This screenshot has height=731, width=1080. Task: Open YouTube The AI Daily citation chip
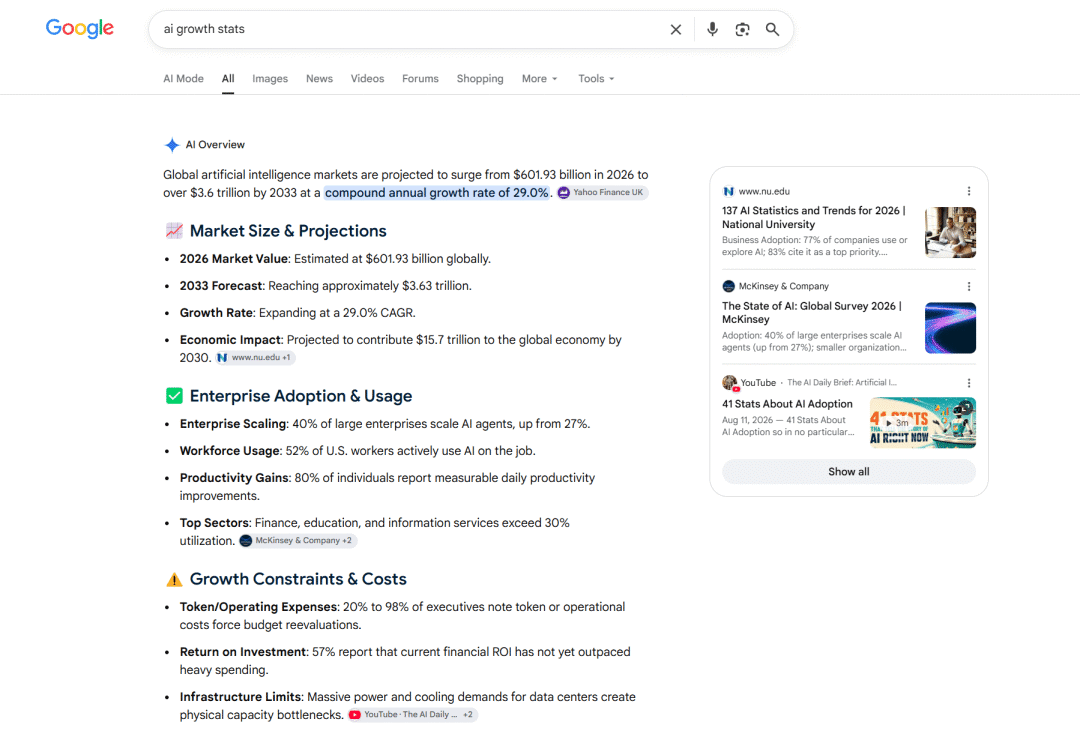pos(412,714)
